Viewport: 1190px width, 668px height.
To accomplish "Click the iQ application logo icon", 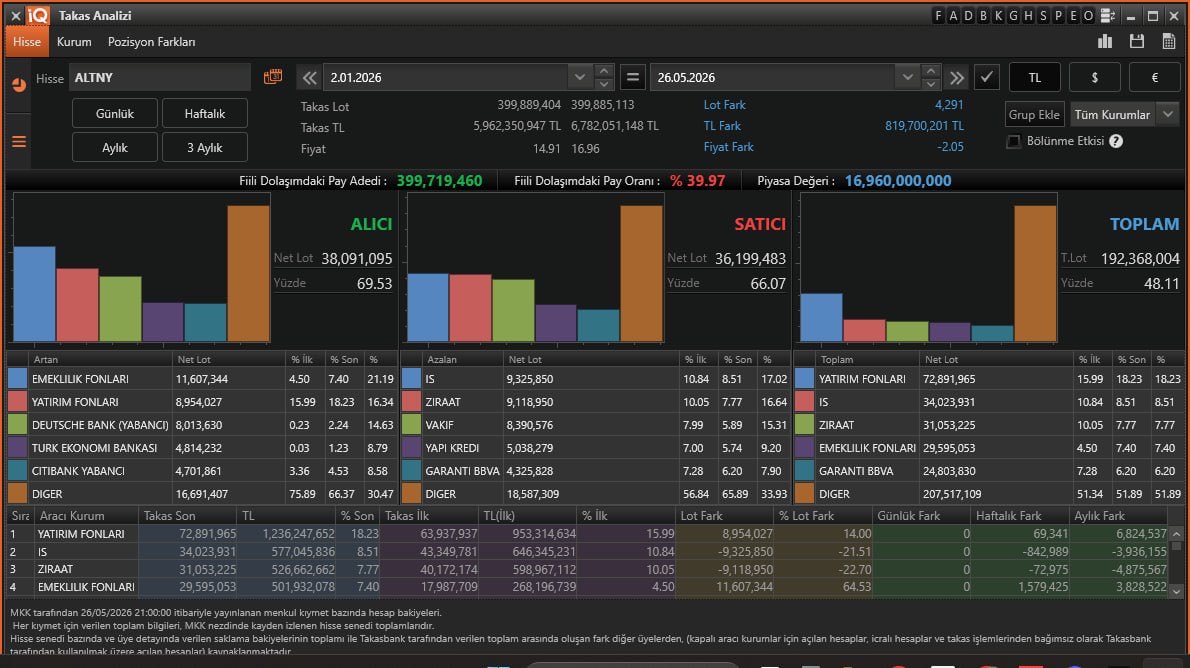I will [37, 15].
